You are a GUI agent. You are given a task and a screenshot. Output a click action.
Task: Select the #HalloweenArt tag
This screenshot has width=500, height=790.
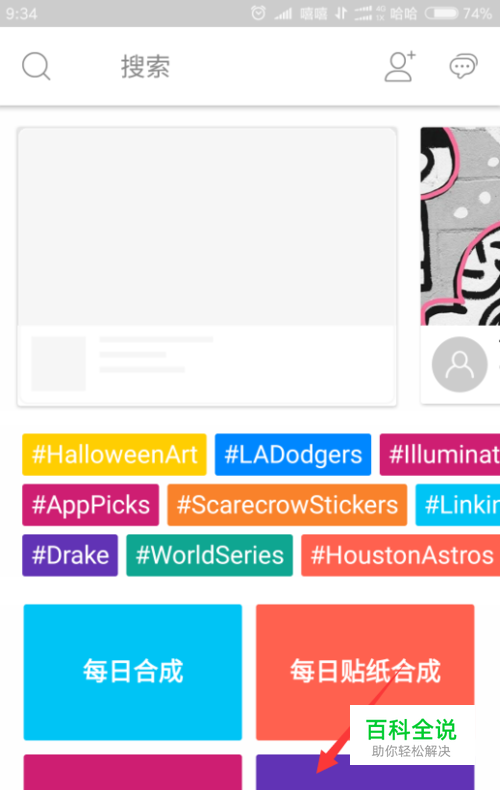pyautogui.click(x=114, y=454)
